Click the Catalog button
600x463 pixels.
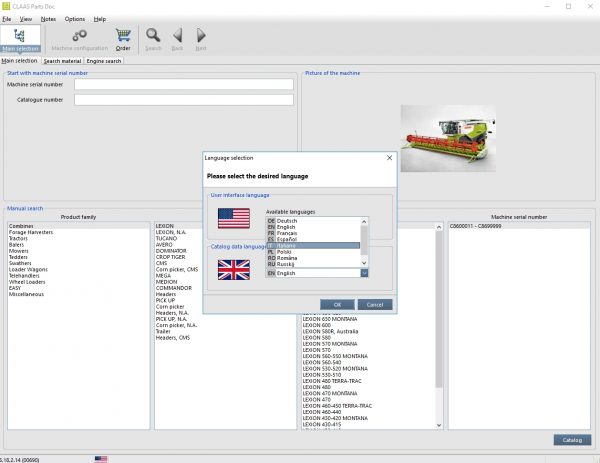click(572, 440)
